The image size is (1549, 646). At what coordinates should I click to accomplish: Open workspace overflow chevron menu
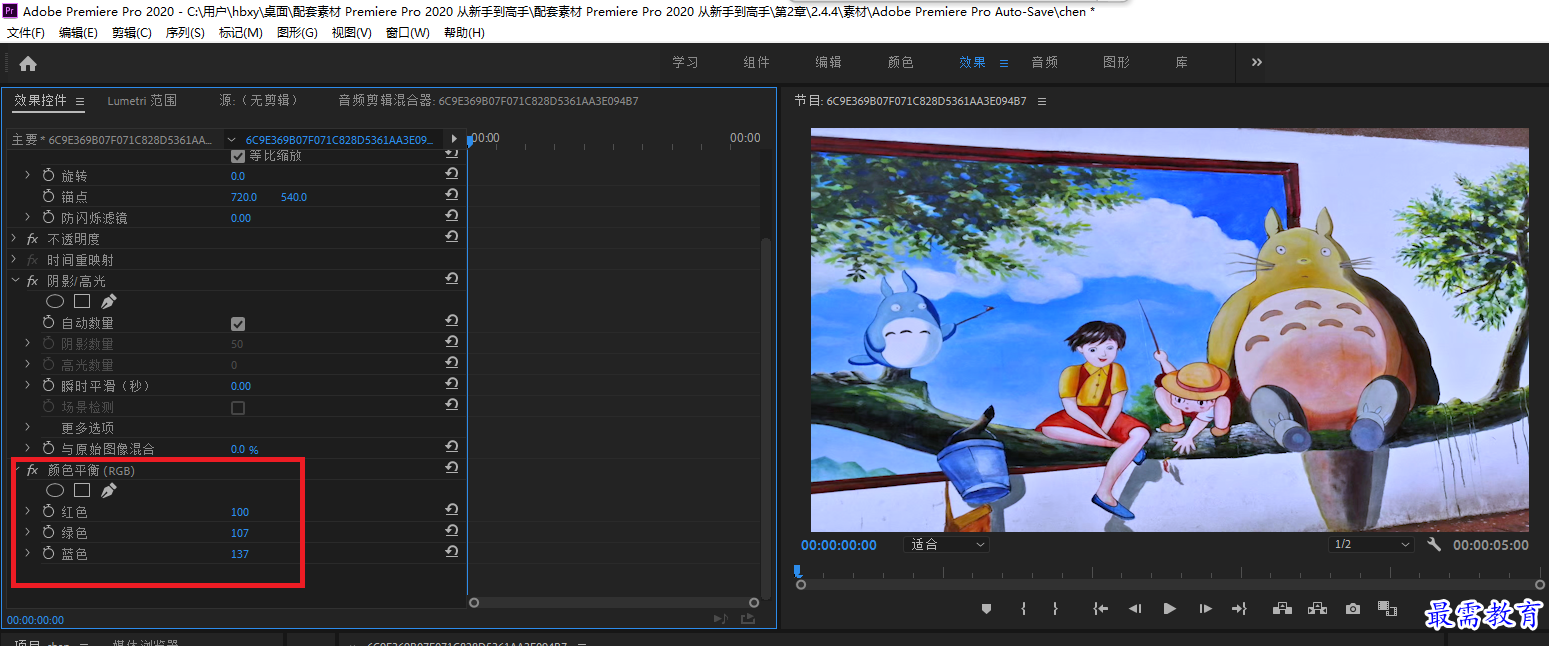point(1257,62)
